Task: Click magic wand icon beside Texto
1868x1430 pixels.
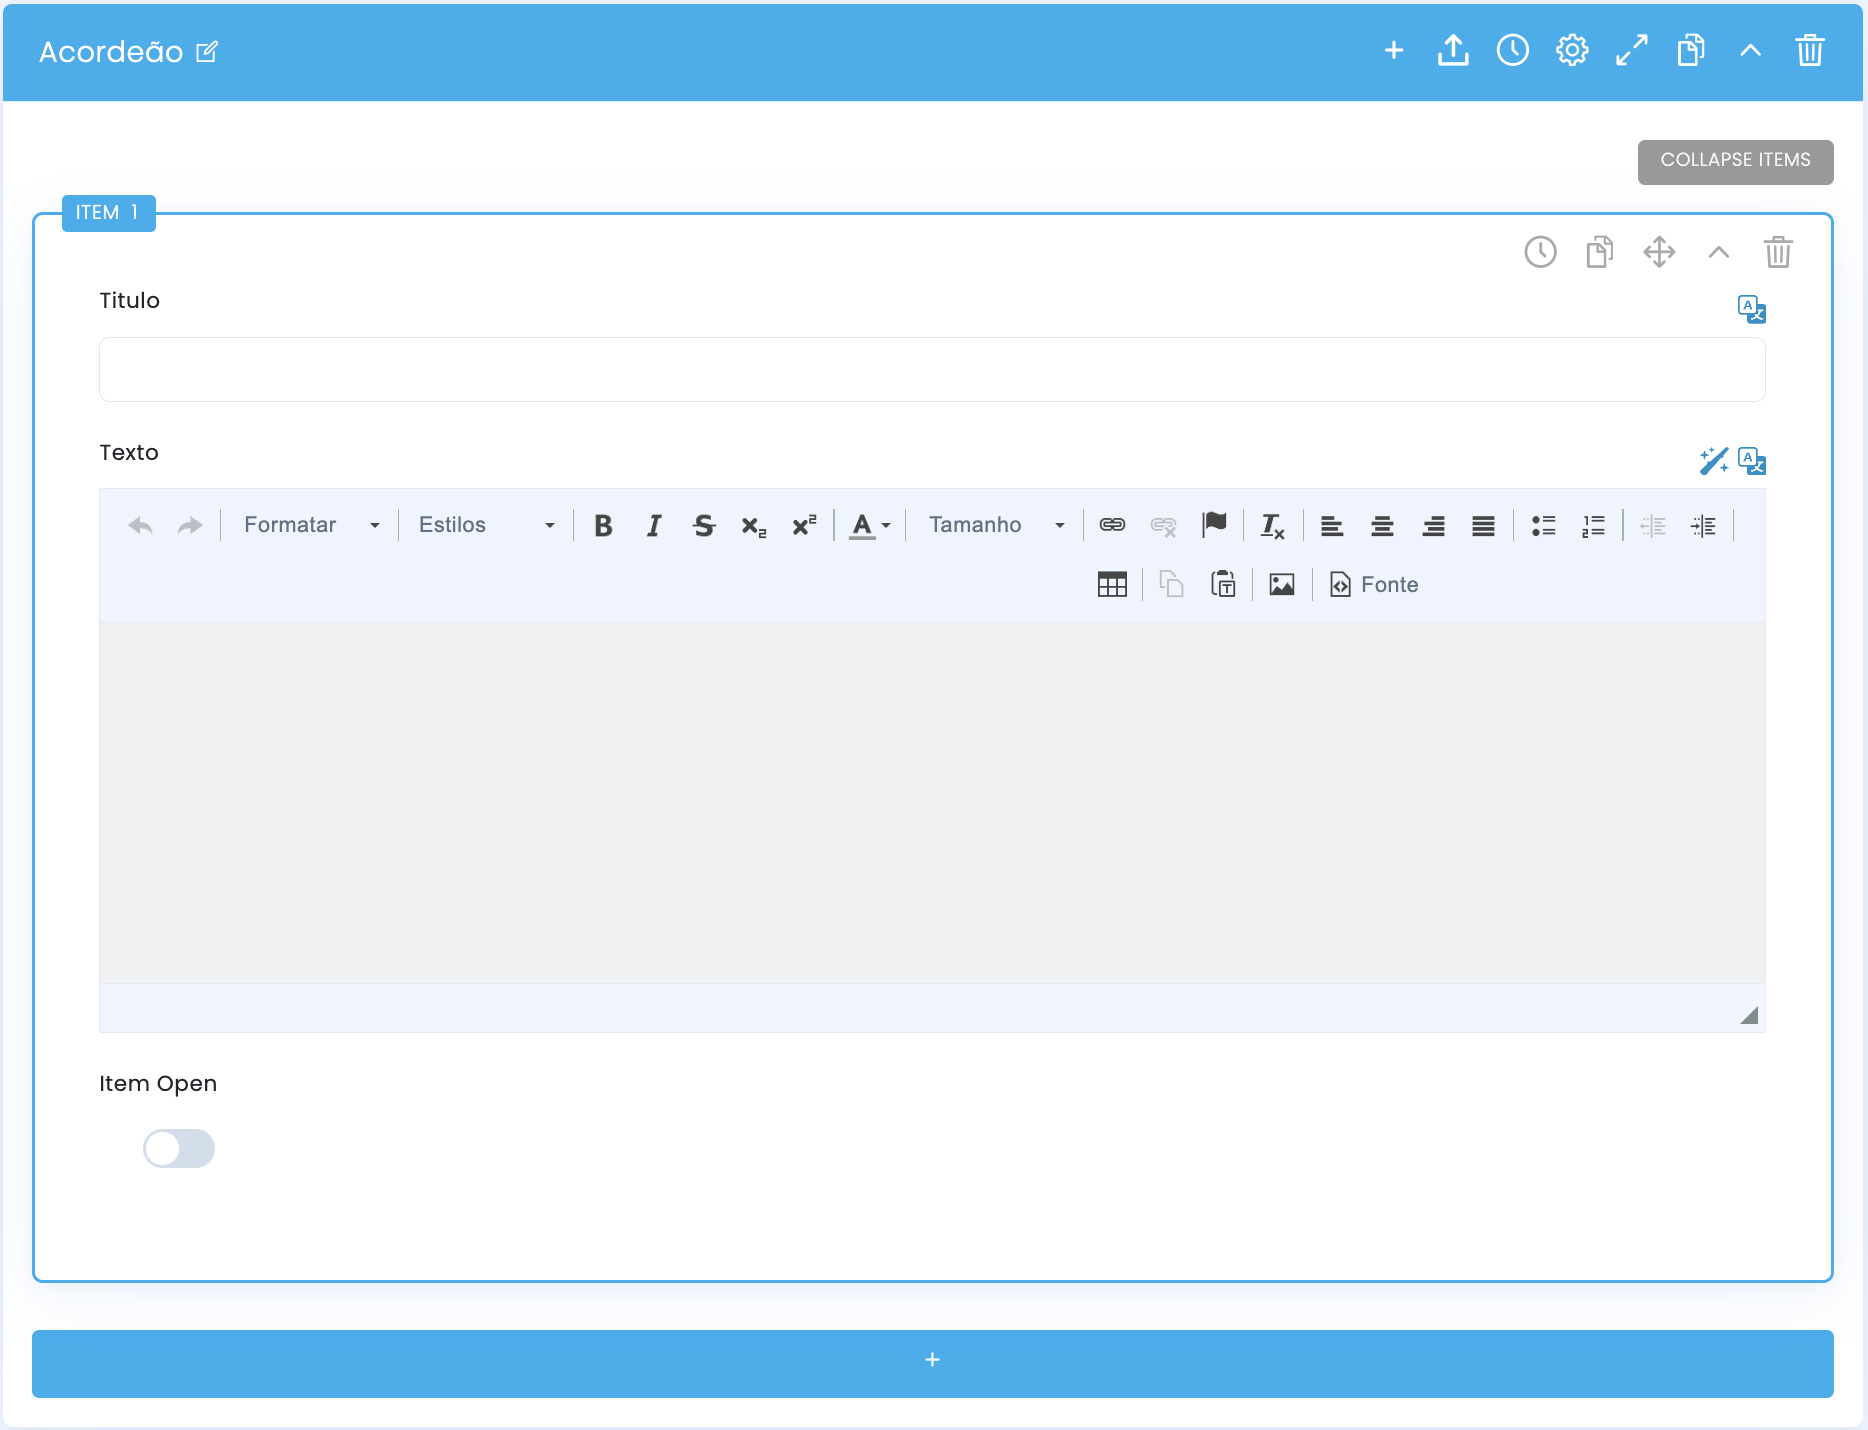Action: [1714, 461]
